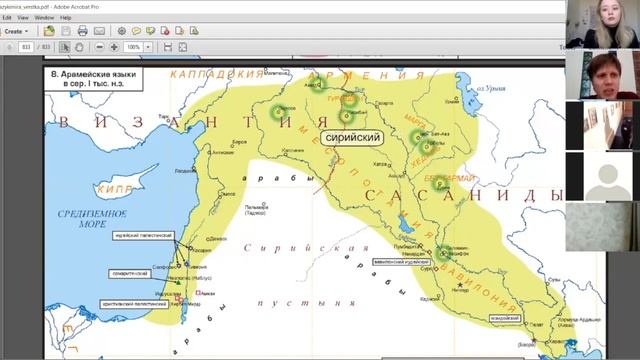Select the bottom video thumbnail with wallpaper

pos(603,227)
